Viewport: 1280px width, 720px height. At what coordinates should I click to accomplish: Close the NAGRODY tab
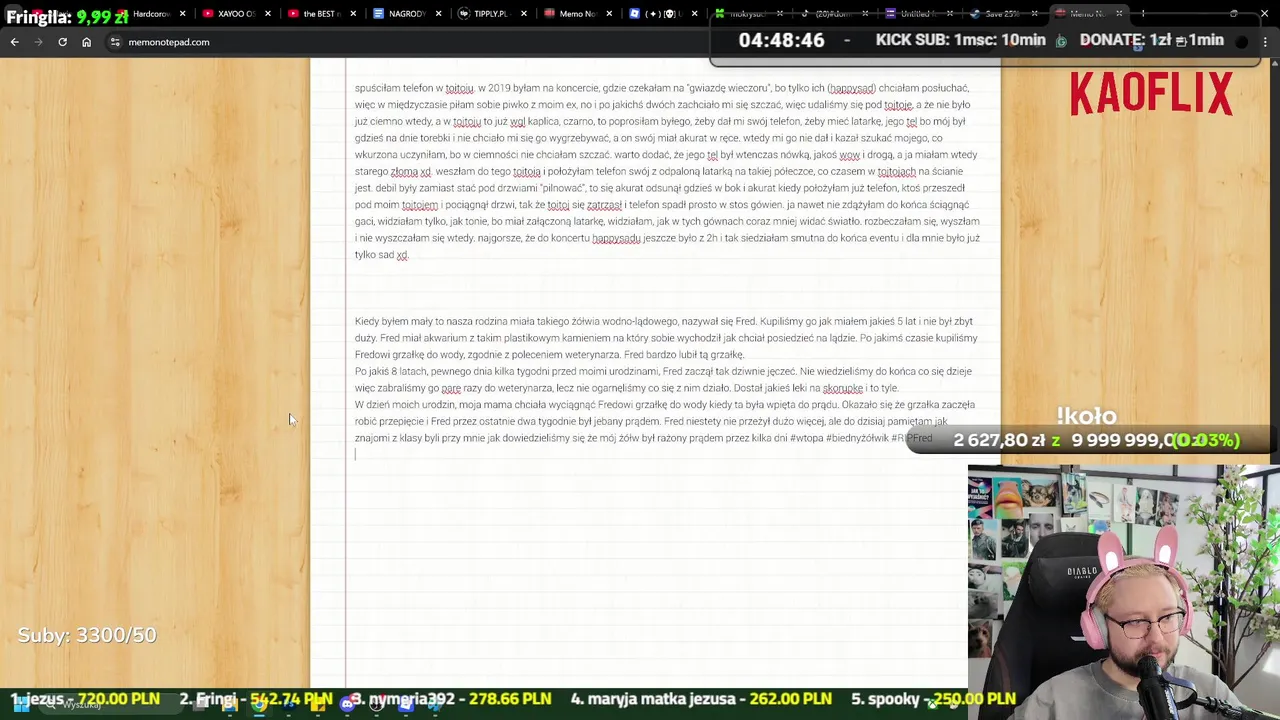438,14
